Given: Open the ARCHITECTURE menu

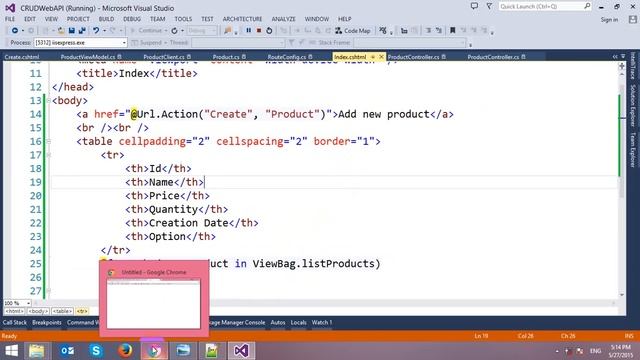Looking at the screenshot, I should (x=242, y=19).
